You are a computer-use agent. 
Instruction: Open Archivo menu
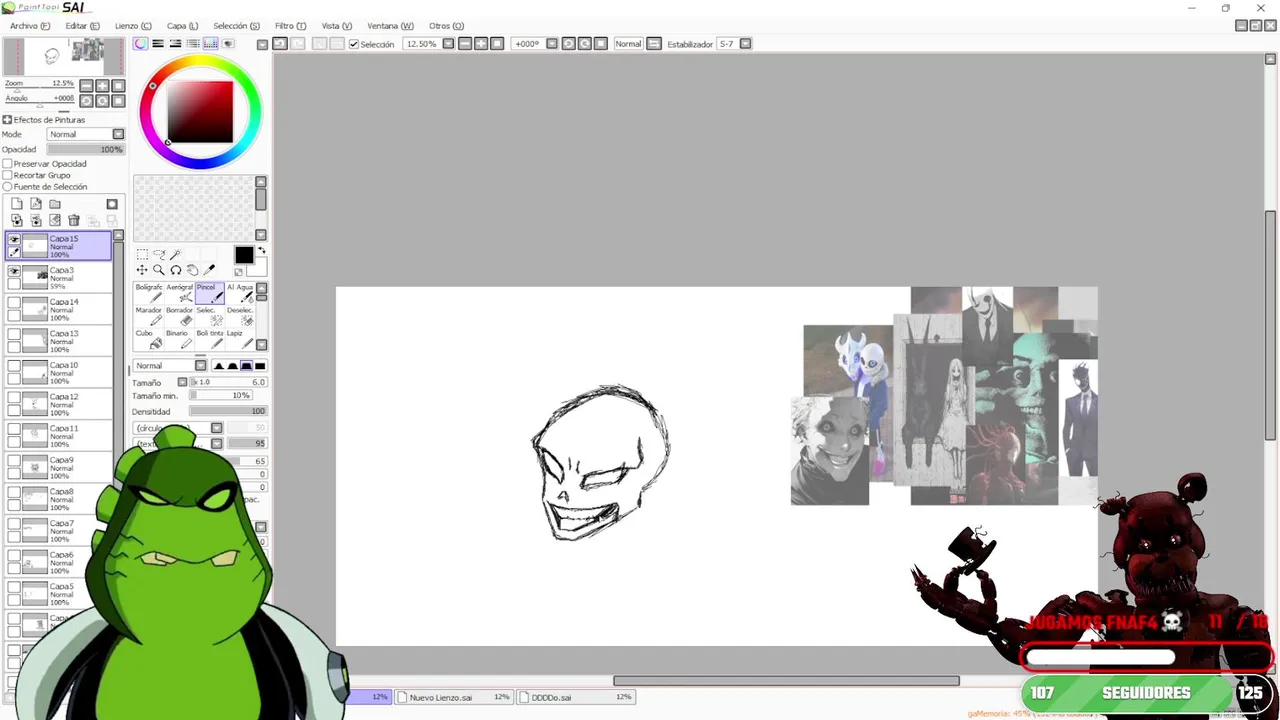[x=30, y=26]
